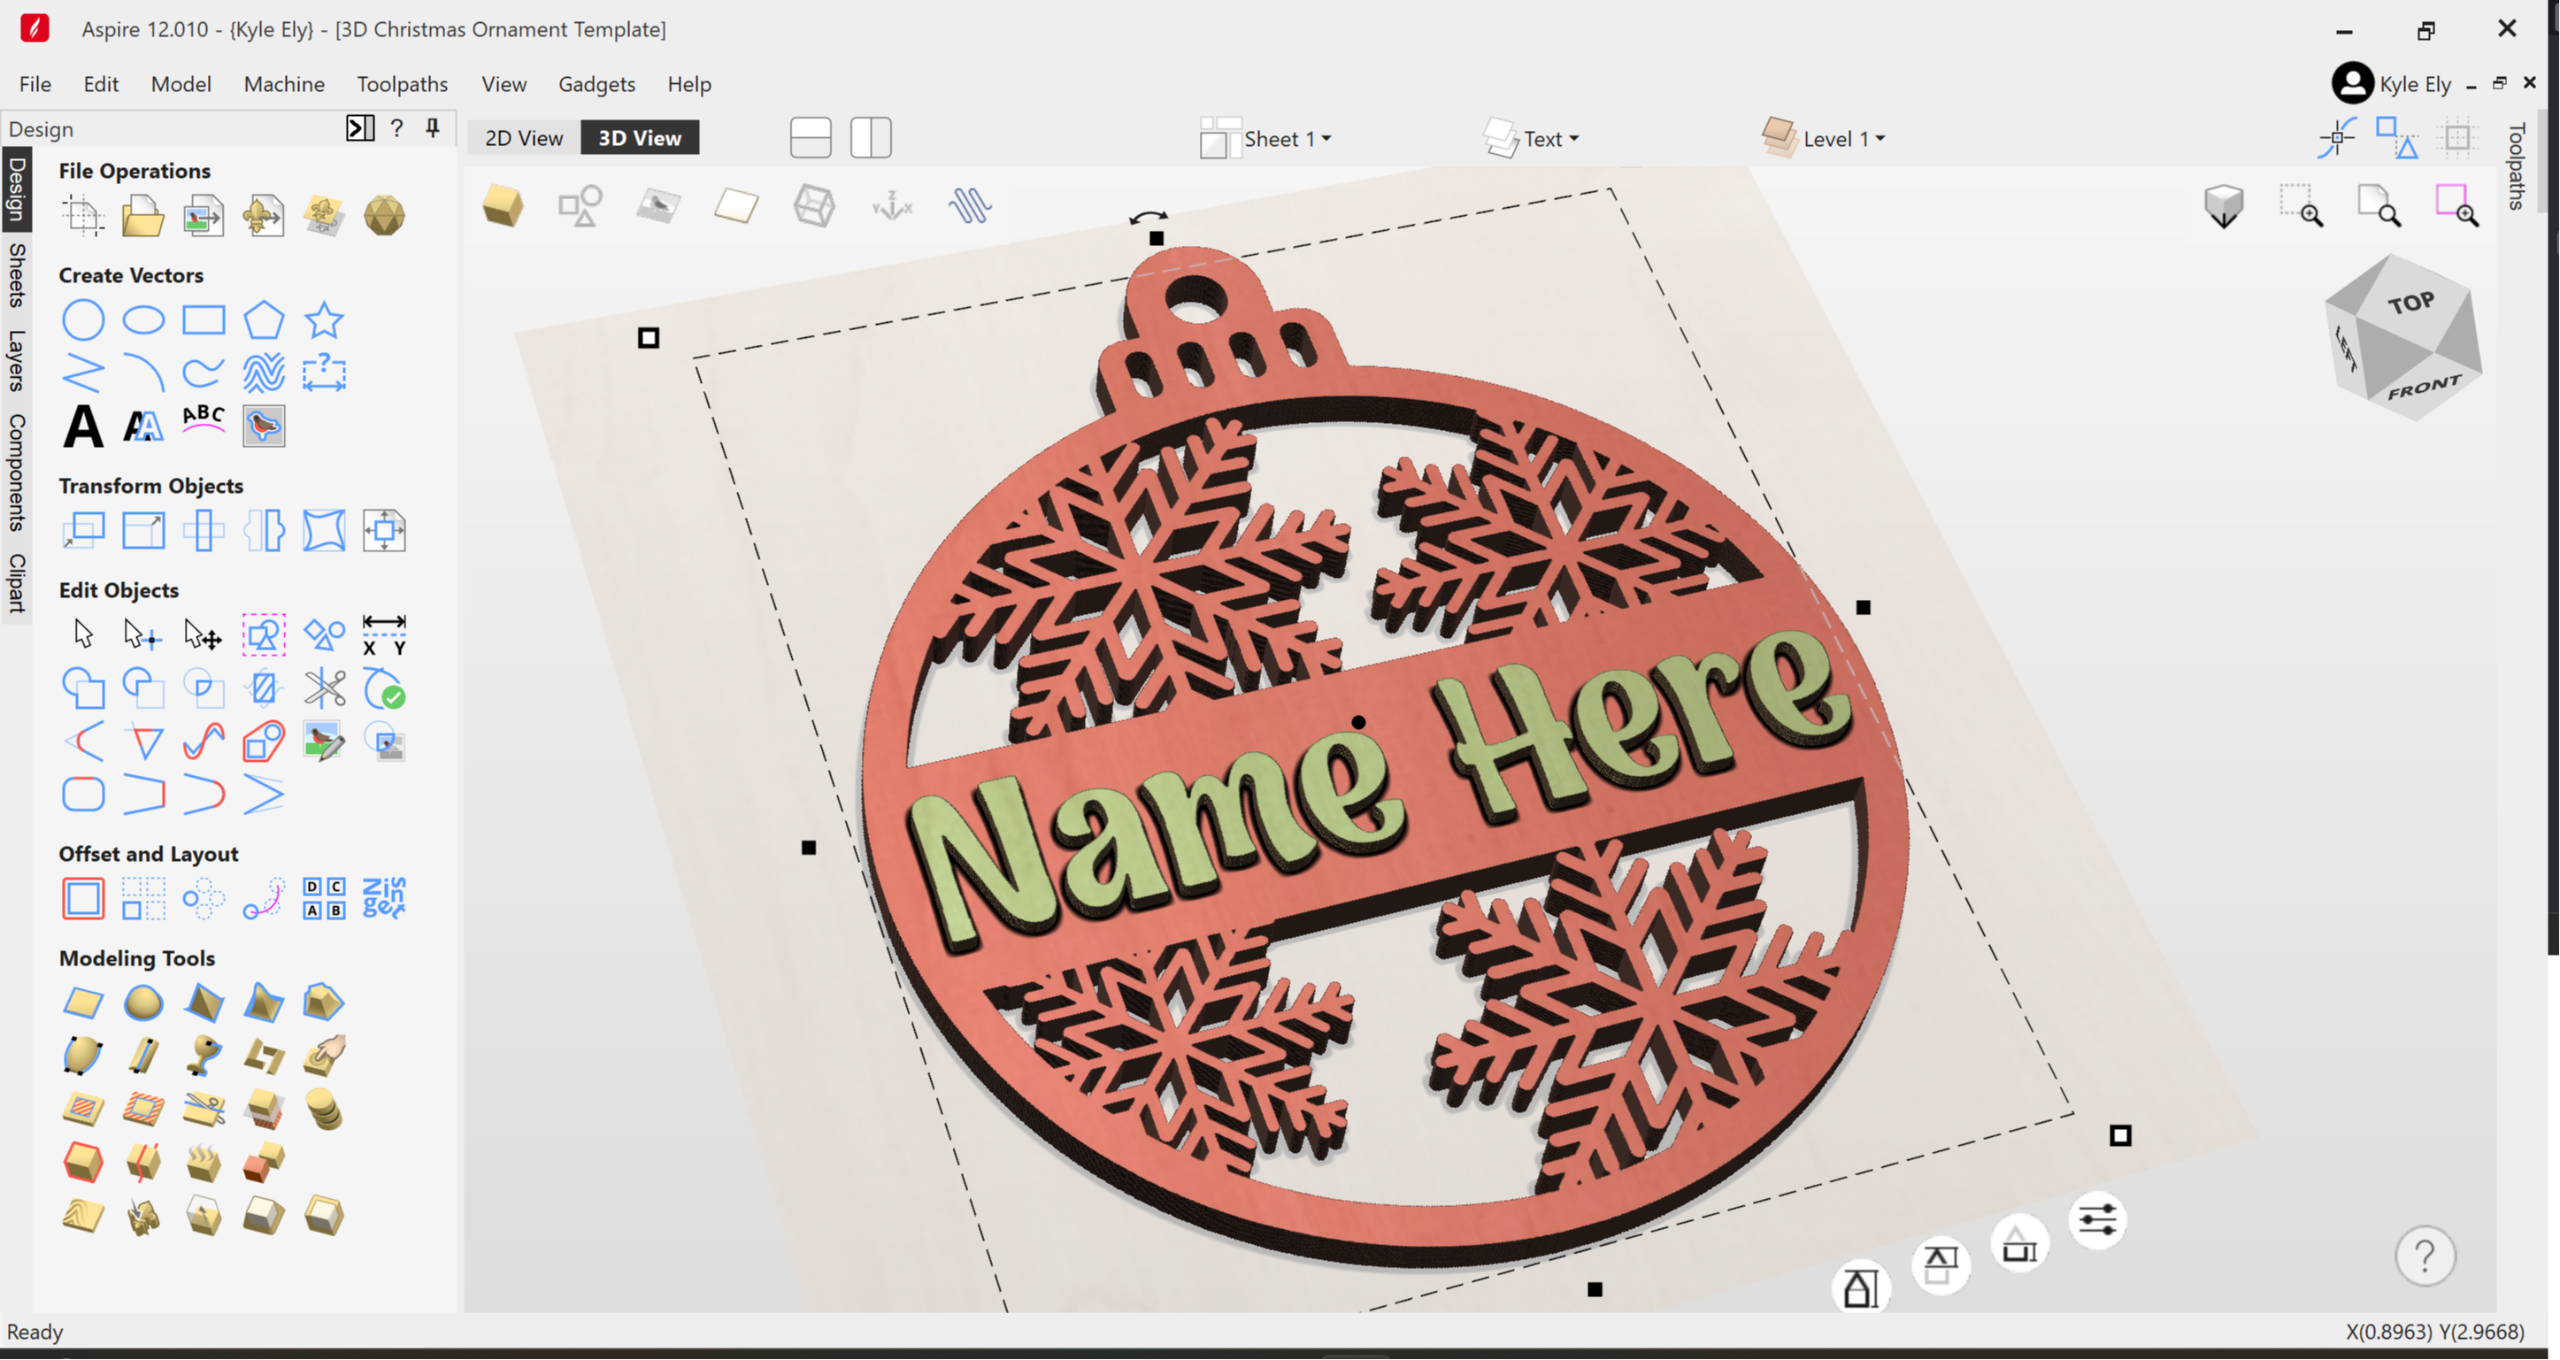Viewport: 2560px width, 1360px height.
Task: Open the Toolpaths menu
Action: tap(402, 84)
